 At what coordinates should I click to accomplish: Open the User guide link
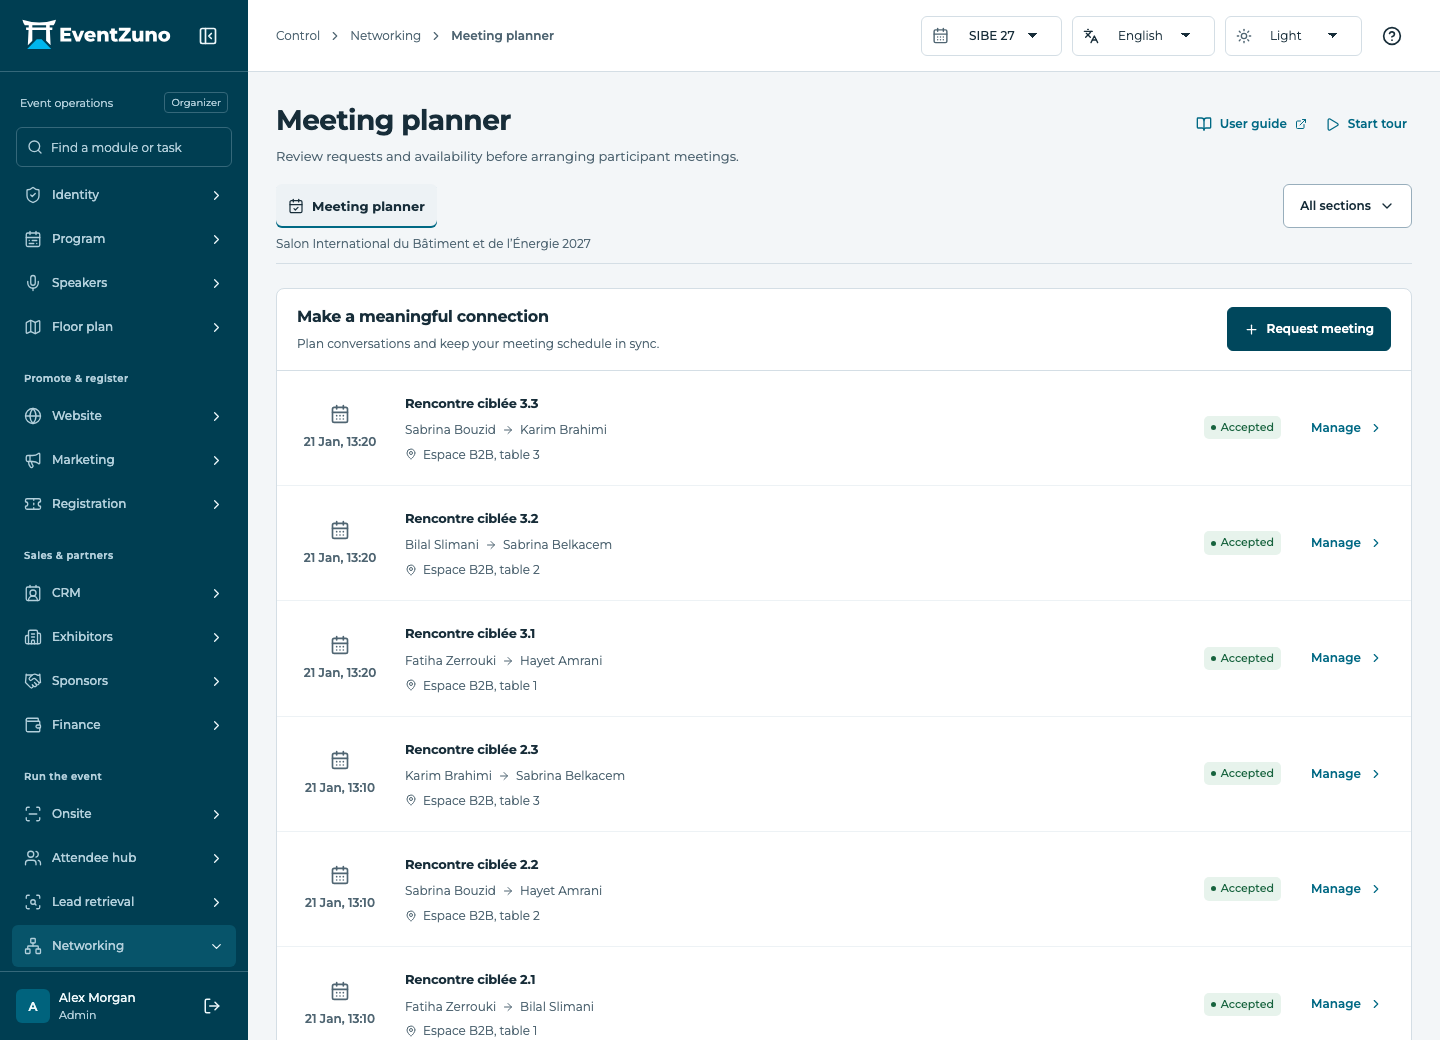(1252, 124)
